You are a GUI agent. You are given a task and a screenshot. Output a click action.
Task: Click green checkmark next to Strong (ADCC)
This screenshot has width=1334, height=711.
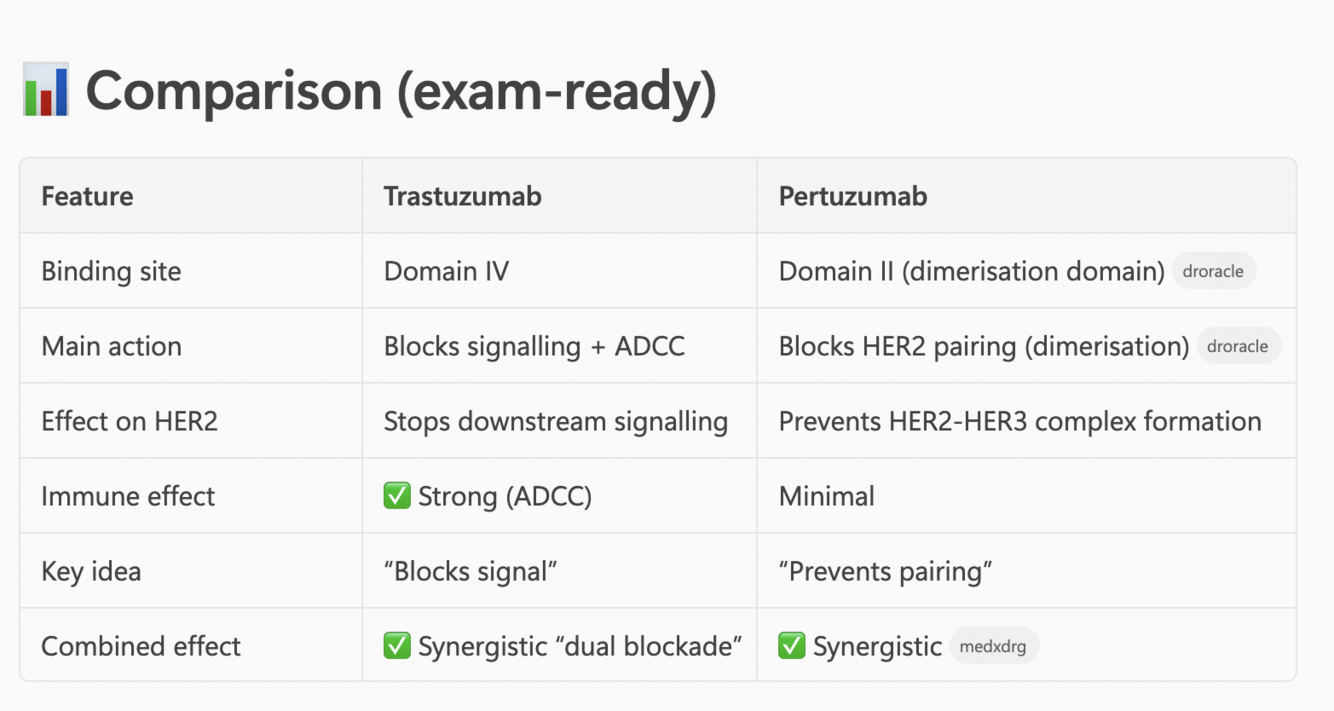pyautogui.click(x=397, y=496)
